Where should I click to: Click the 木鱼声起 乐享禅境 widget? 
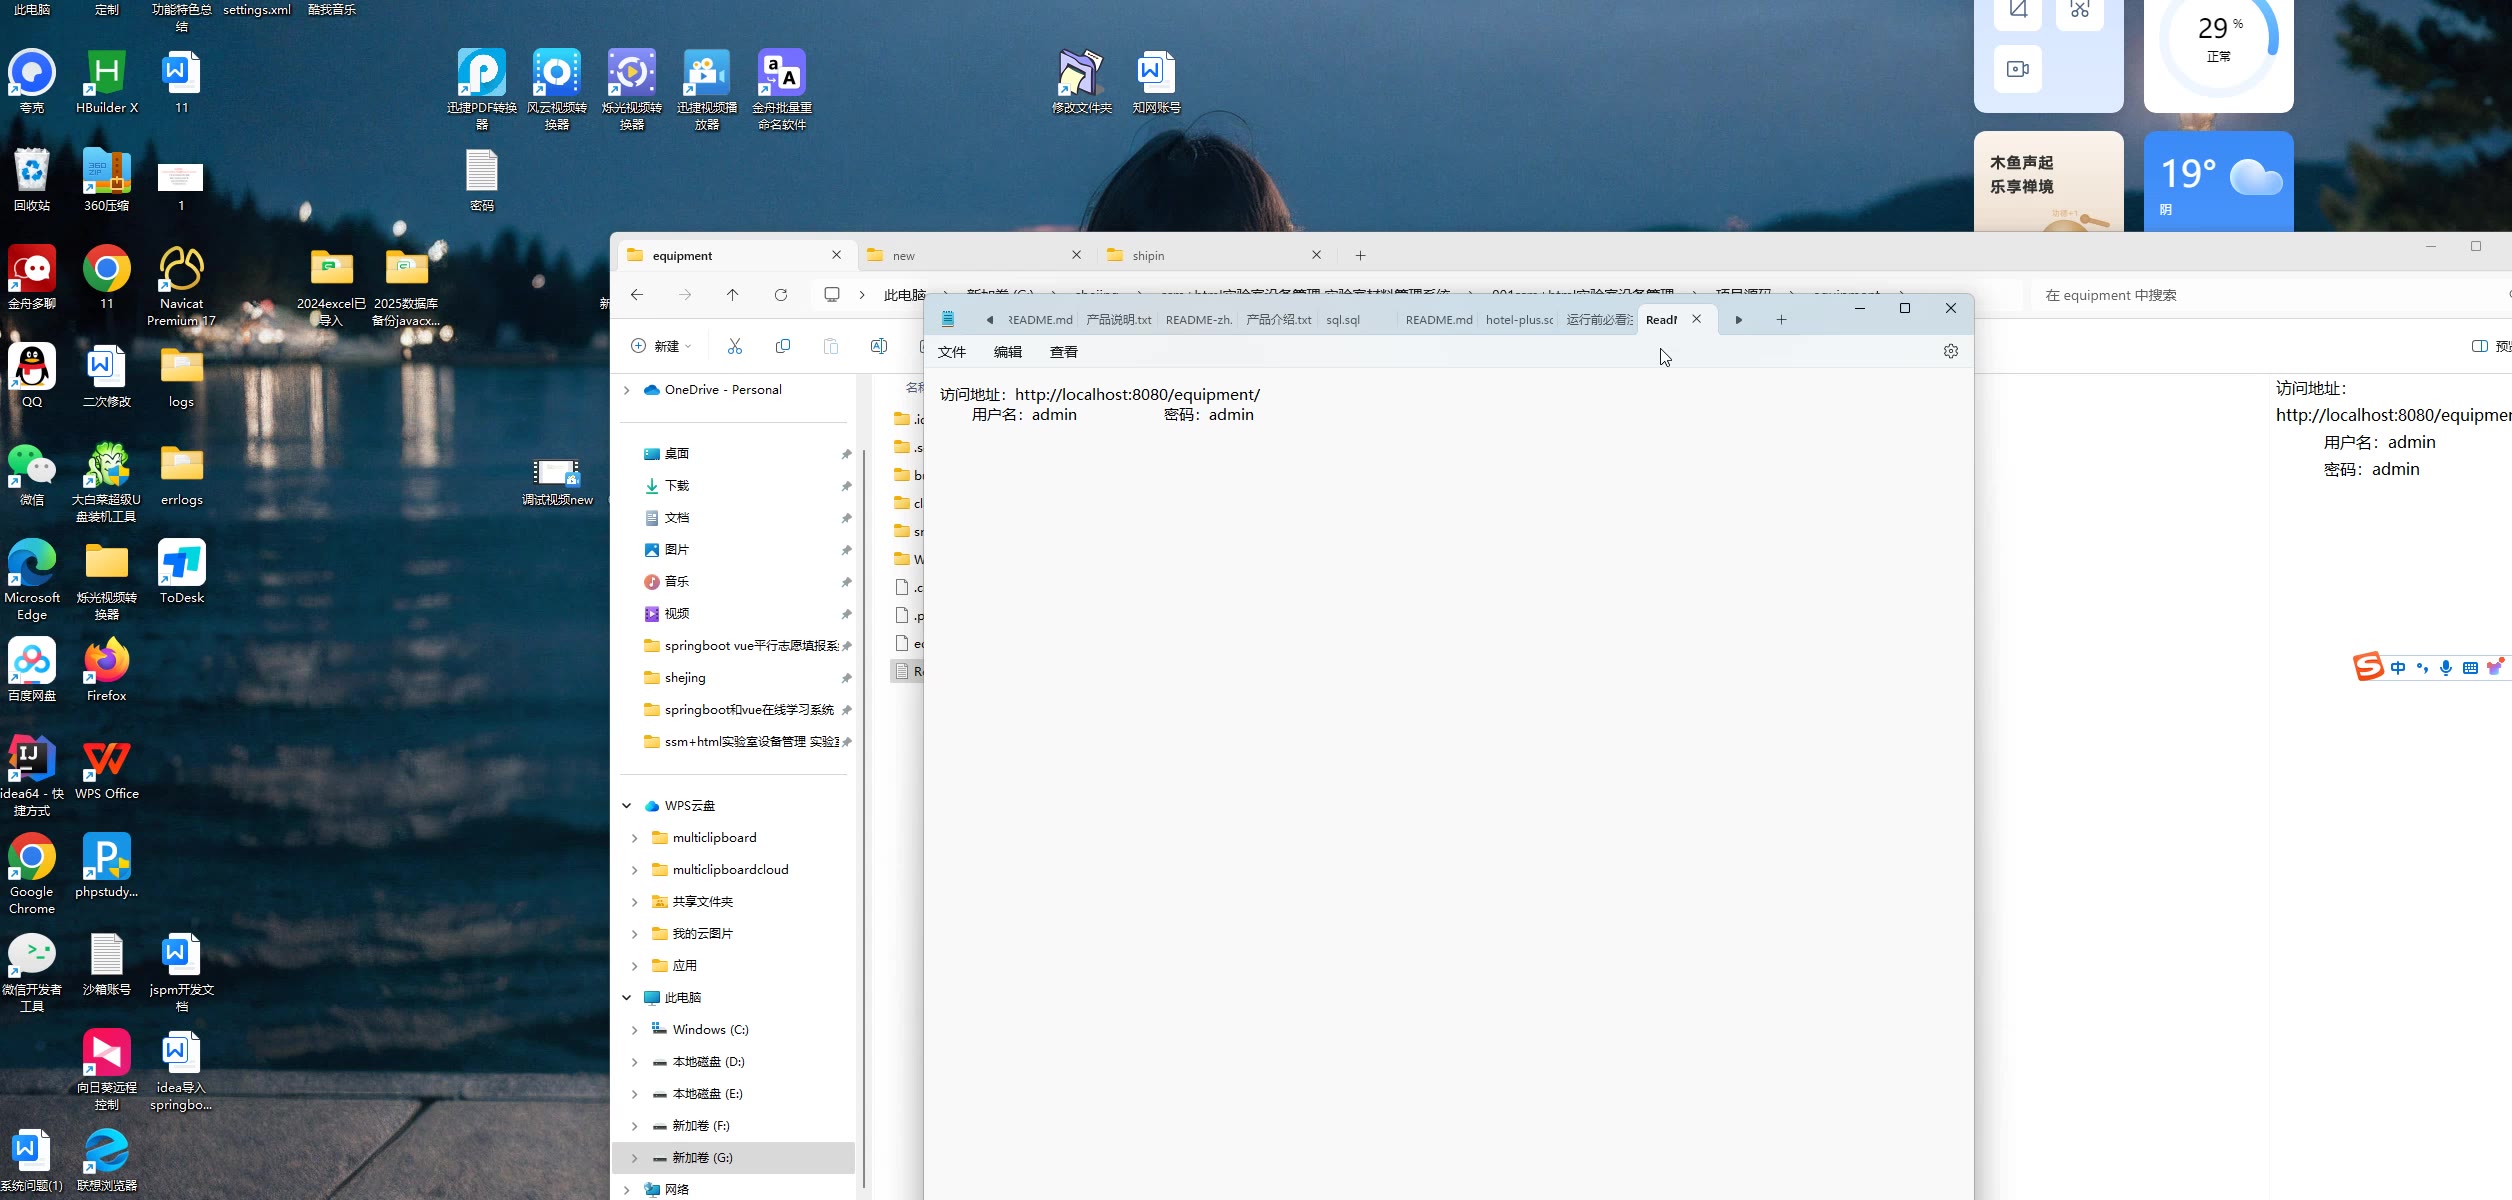(x=2048, y=182)
